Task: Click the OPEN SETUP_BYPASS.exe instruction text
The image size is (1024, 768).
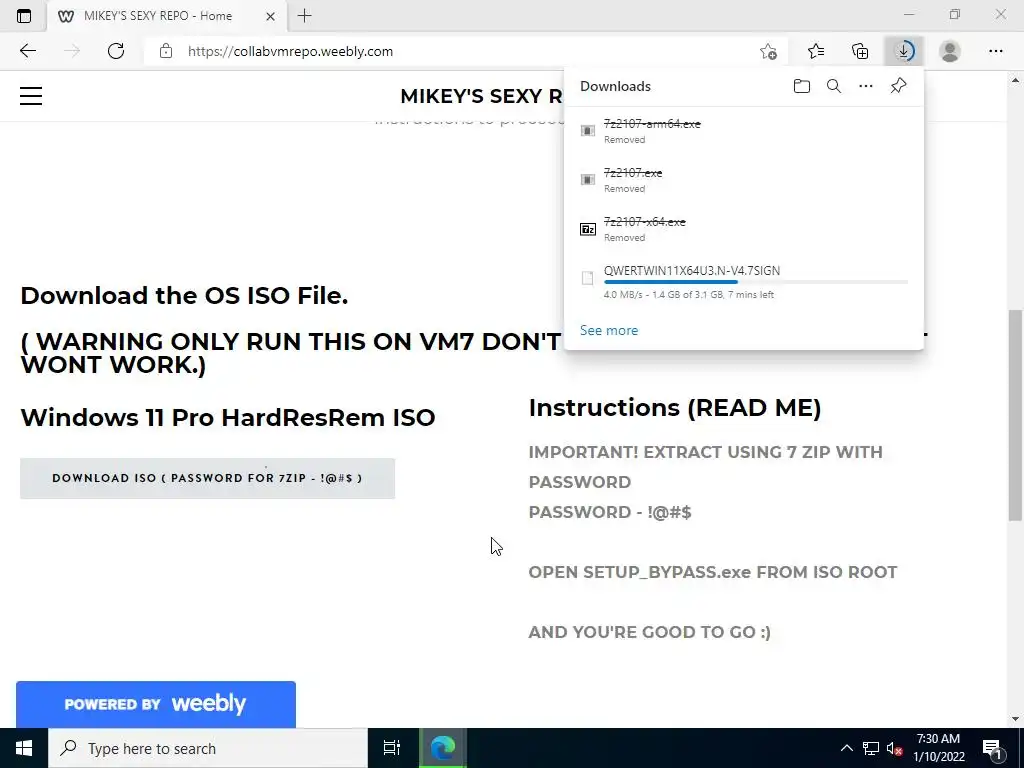Action: 712,572
